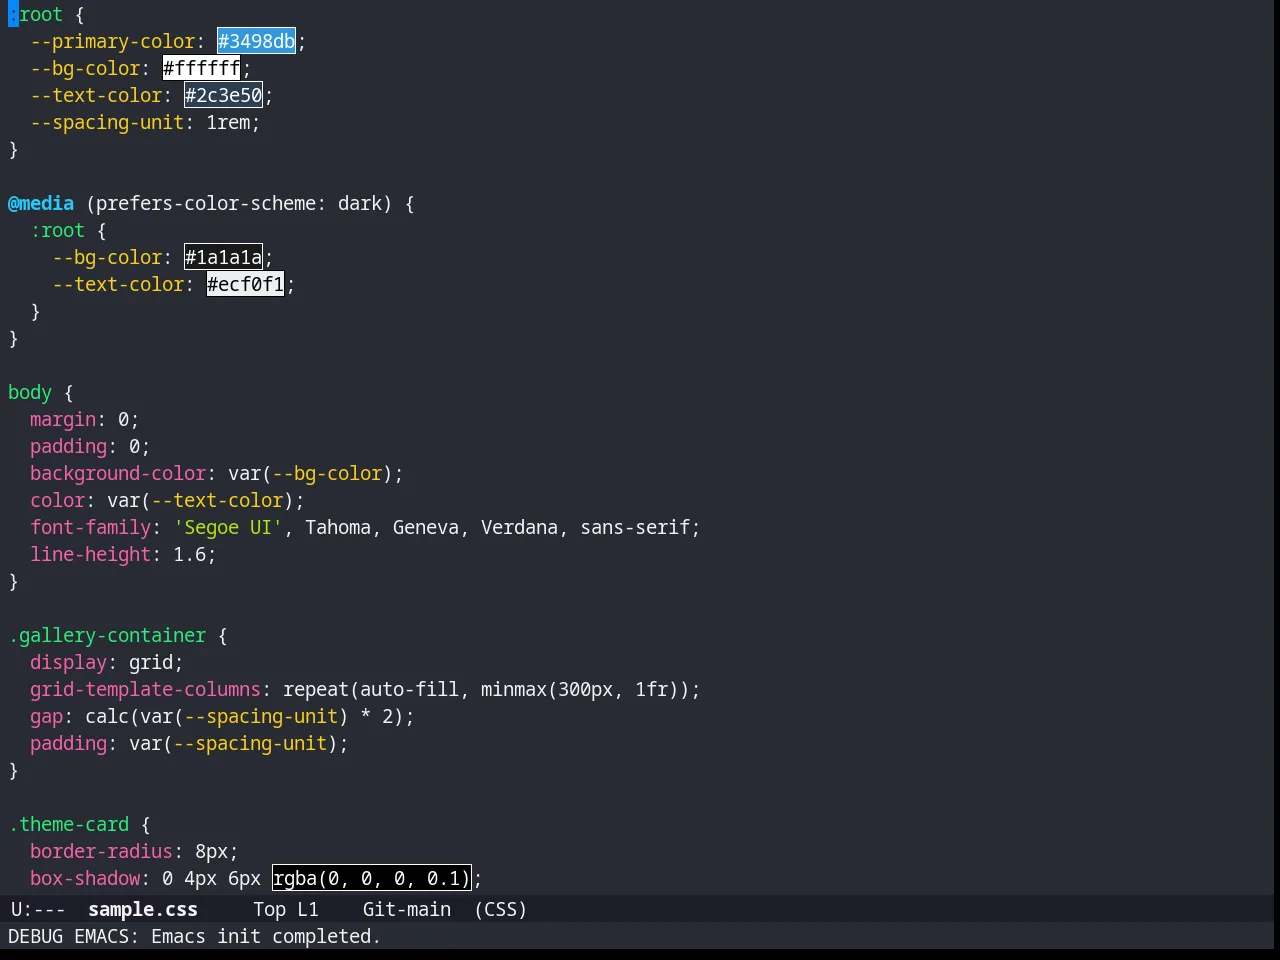Click the body selector
The height and width of the screenshot is (960, 1280).
point(30,392)
